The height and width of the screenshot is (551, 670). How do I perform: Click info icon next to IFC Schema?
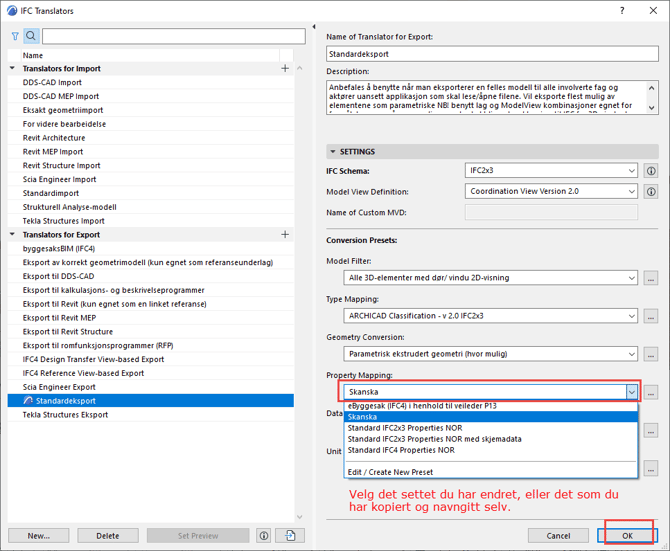[x=650, y=171]
